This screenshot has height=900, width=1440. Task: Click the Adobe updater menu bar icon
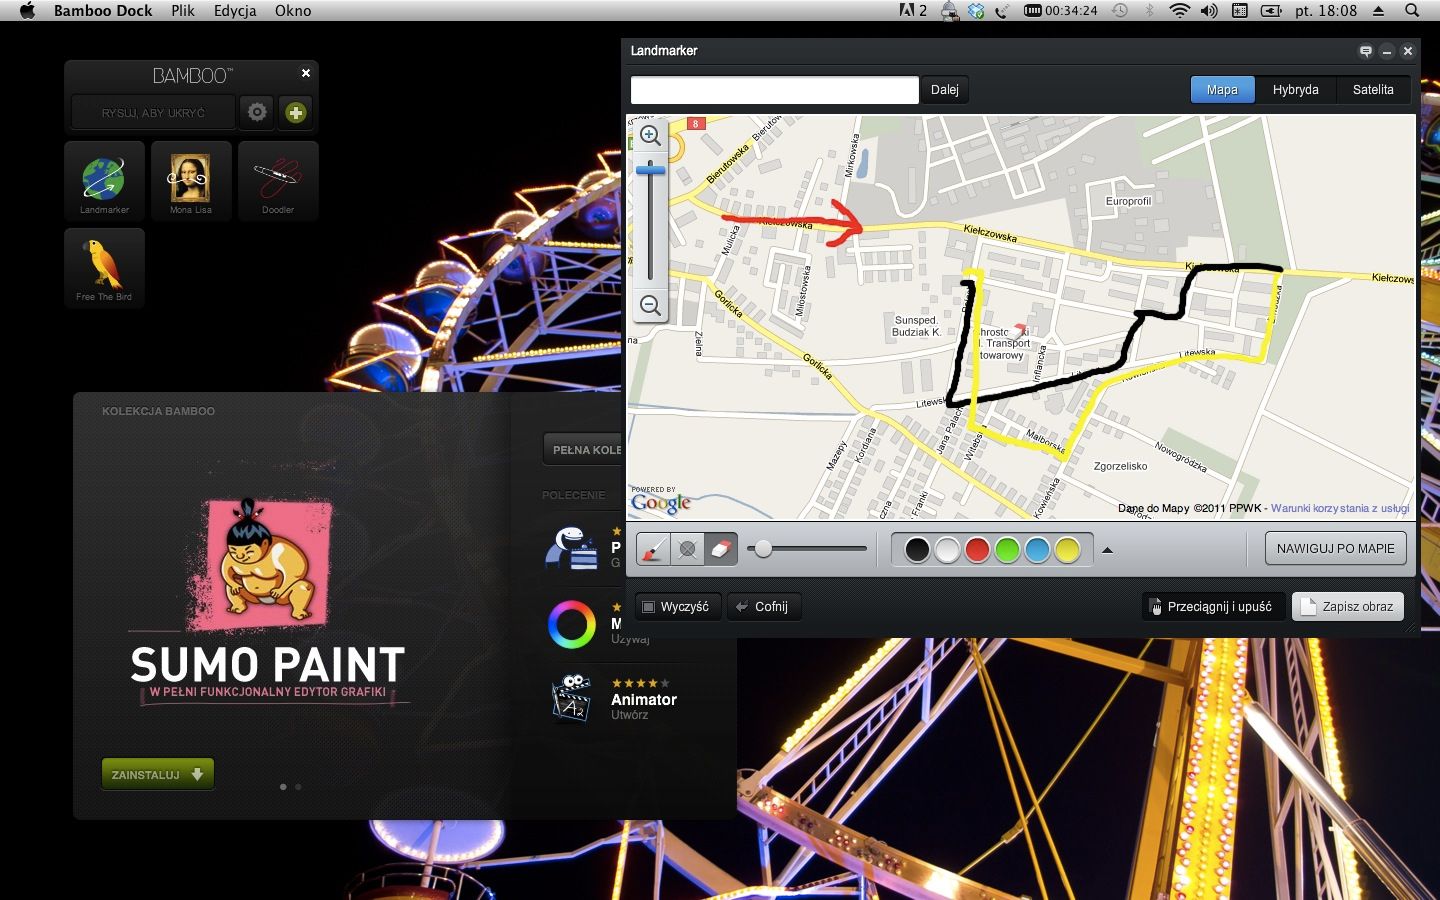pos(912,11)
